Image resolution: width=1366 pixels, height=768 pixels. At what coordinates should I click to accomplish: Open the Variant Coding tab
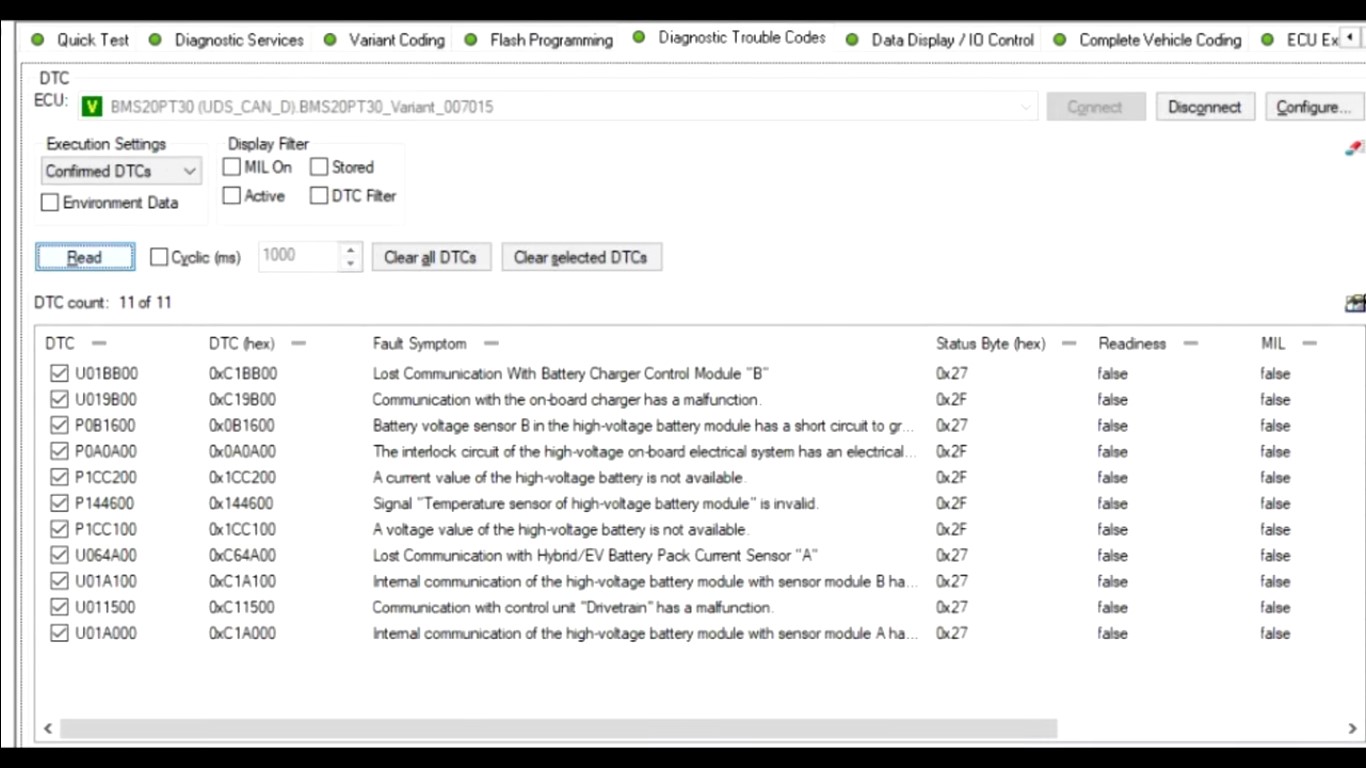click(x=396, y=40)
